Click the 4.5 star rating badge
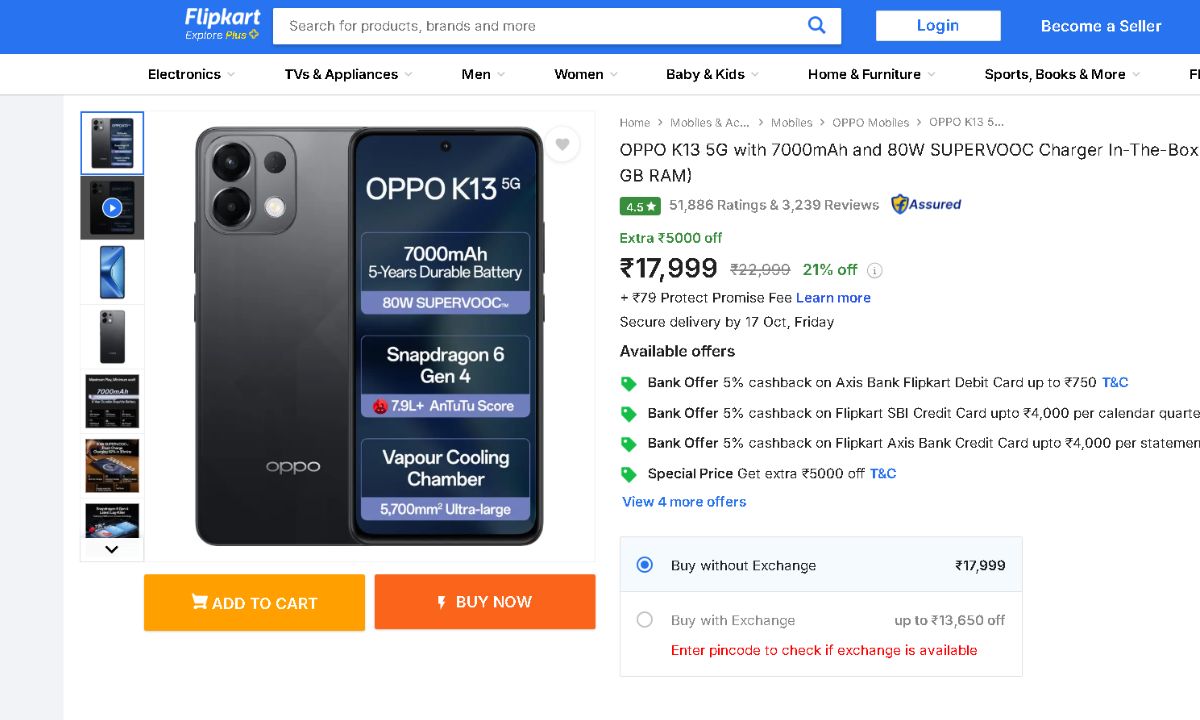Viewport: 1200px width, 720px height. (640, 206)
